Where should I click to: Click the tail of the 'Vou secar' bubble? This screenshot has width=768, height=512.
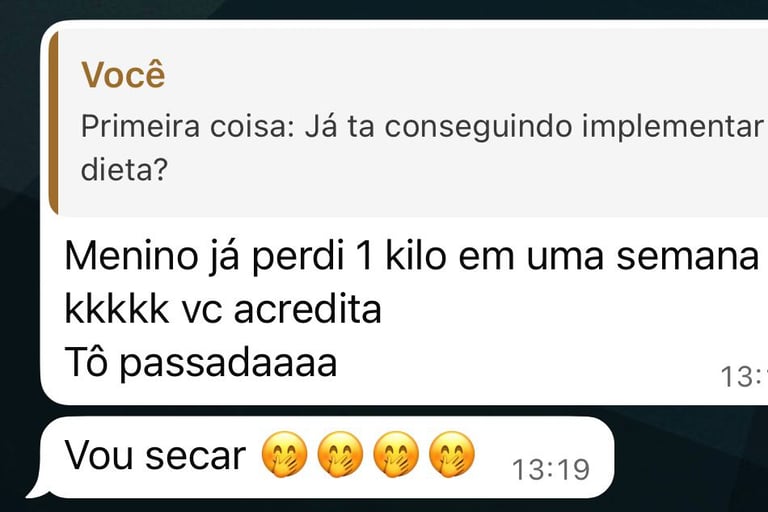(x=37, y=489)
